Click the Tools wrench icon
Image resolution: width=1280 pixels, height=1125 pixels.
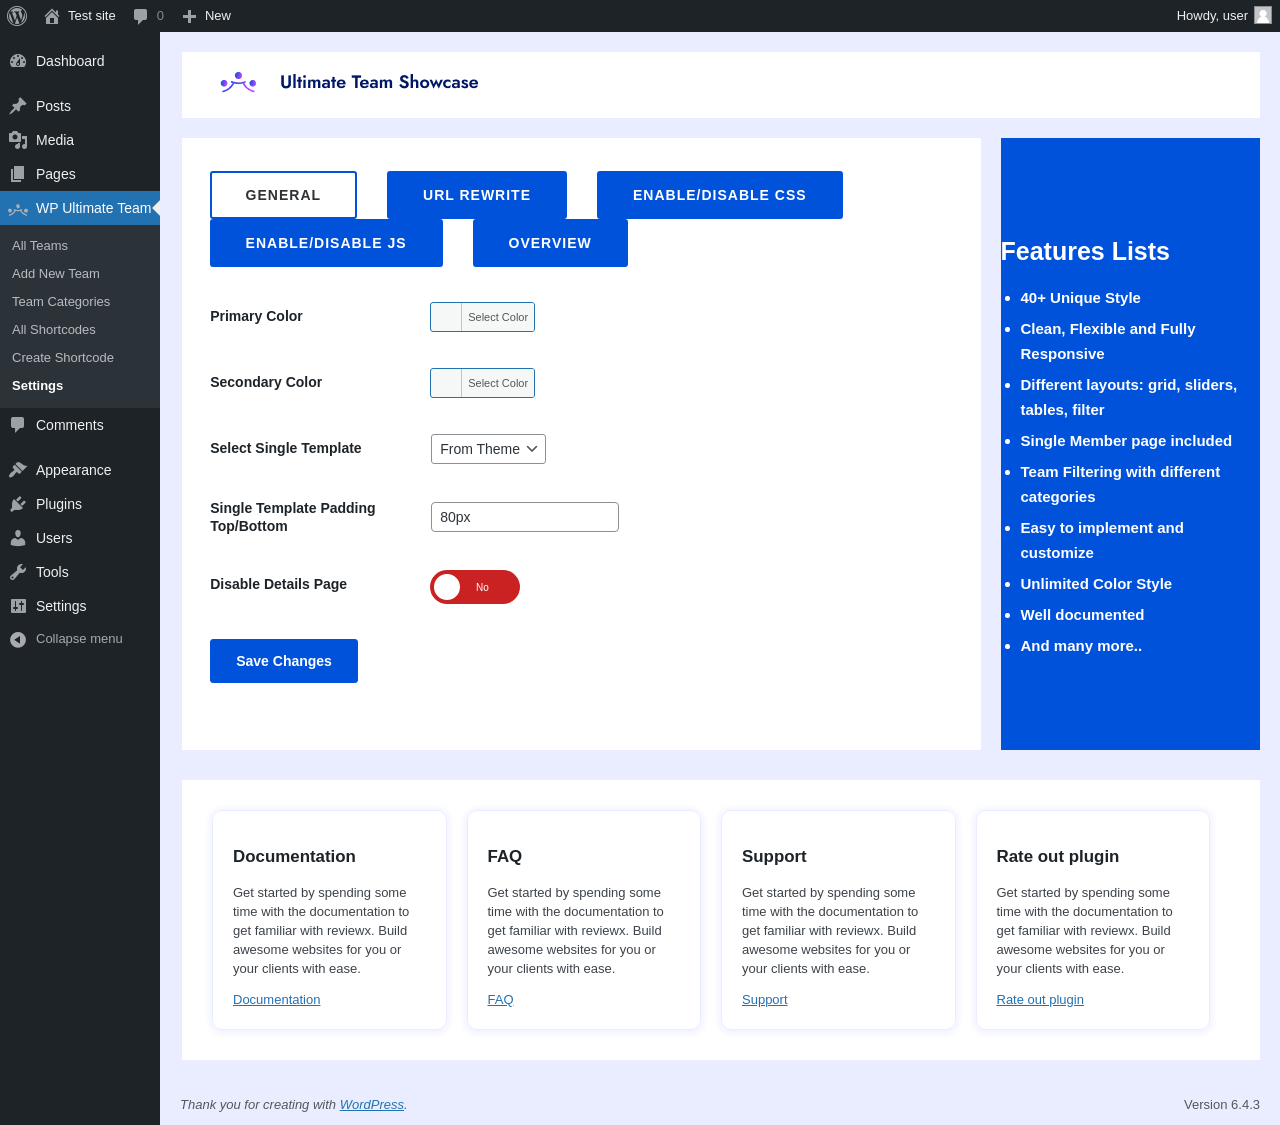pyautogui.click(x=18, y=572)
